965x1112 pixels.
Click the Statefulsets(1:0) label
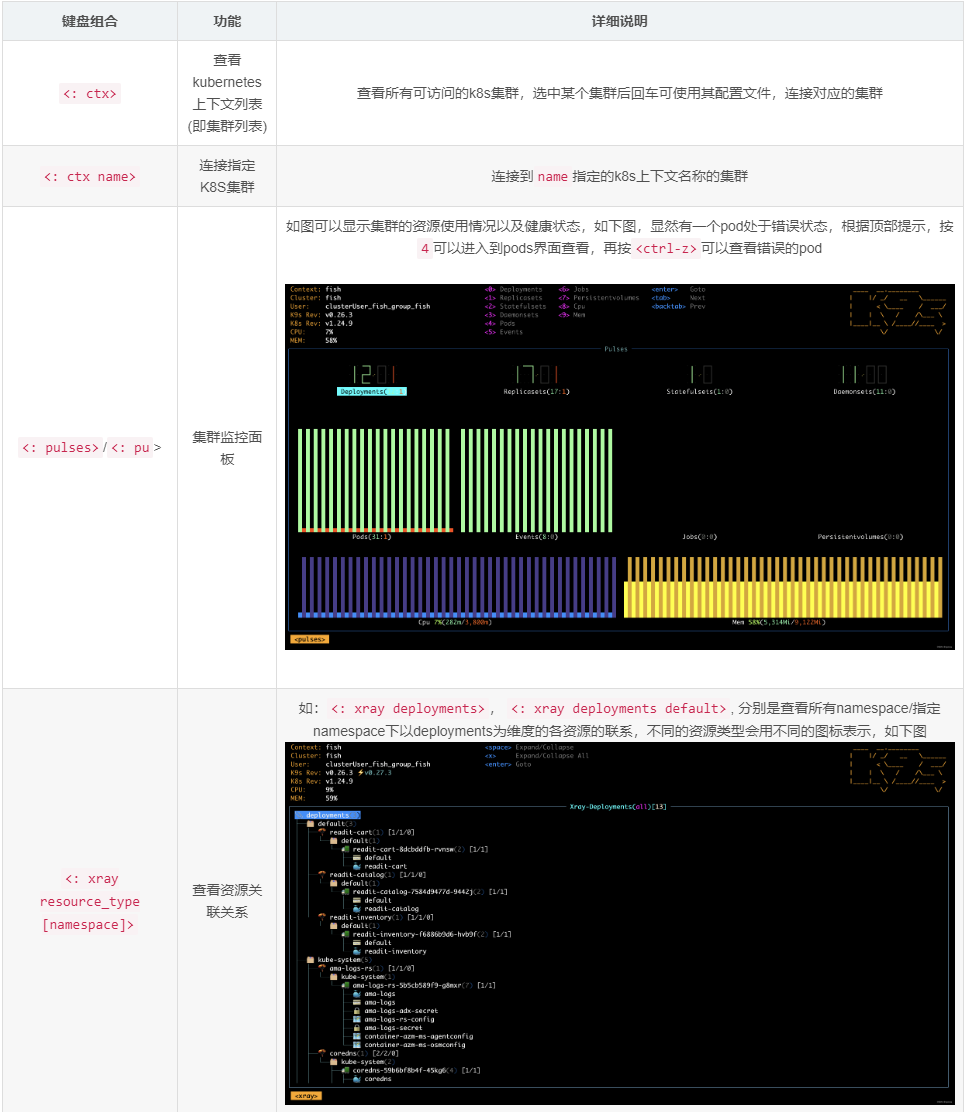[699, 391]
